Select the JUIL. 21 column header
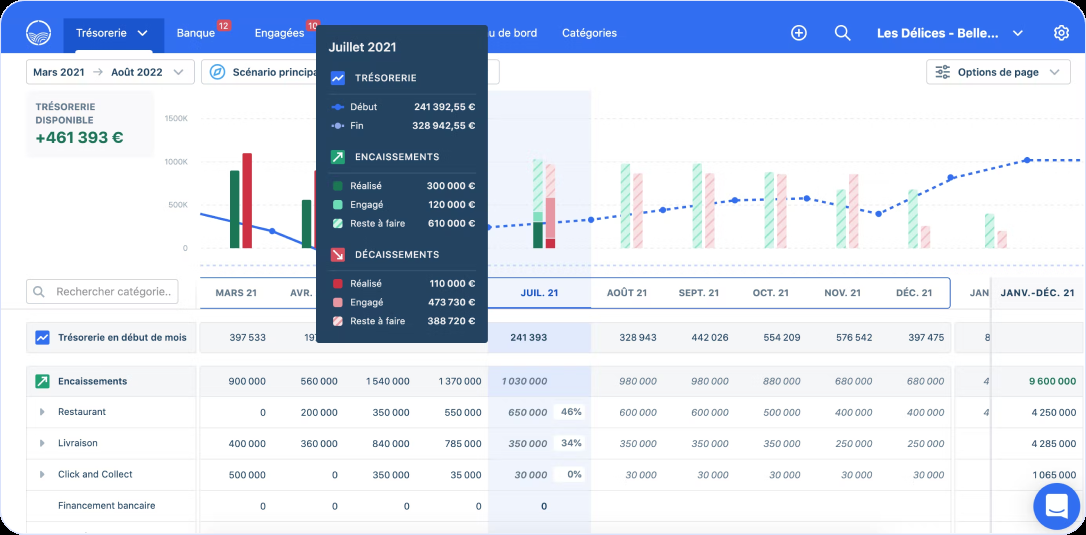Image resolution: width=1086 pixels, height=535 pixels. coord(539,293)
